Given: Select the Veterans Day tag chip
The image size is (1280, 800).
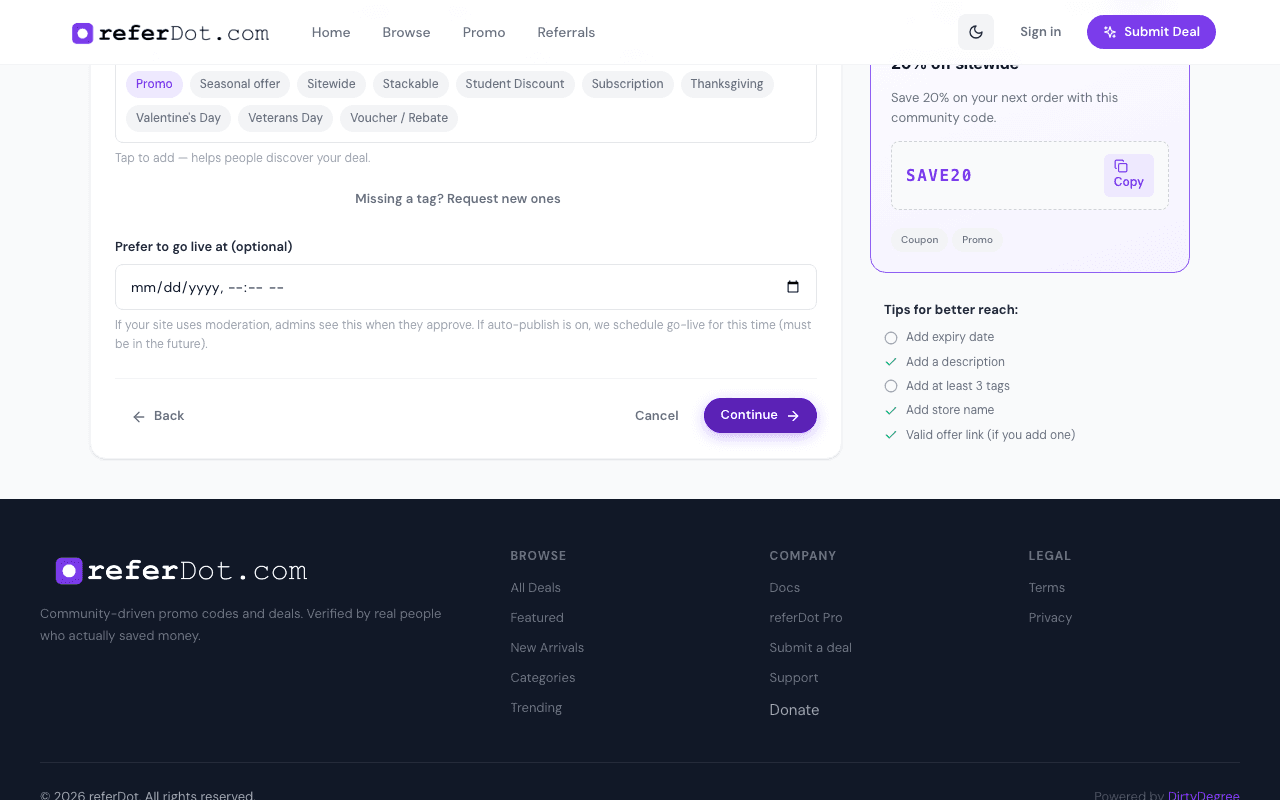Looking at the screenshot, I should click(x=285, y=118).
